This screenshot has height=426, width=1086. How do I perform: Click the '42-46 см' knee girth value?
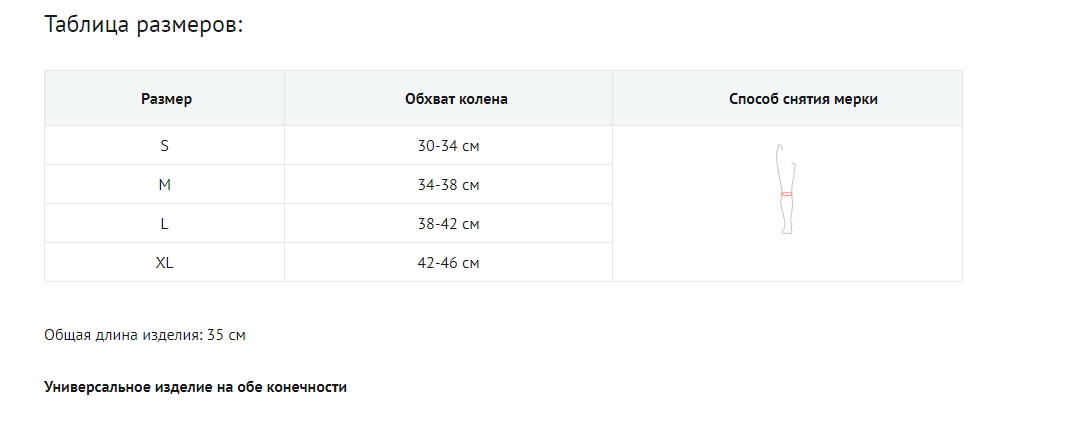tap(449, 263)
